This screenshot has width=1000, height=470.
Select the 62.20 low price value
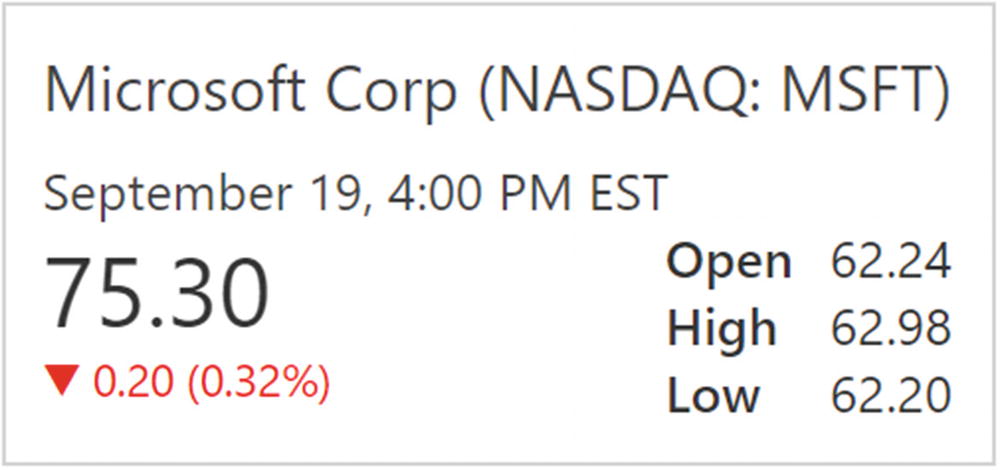coord(890,396)
